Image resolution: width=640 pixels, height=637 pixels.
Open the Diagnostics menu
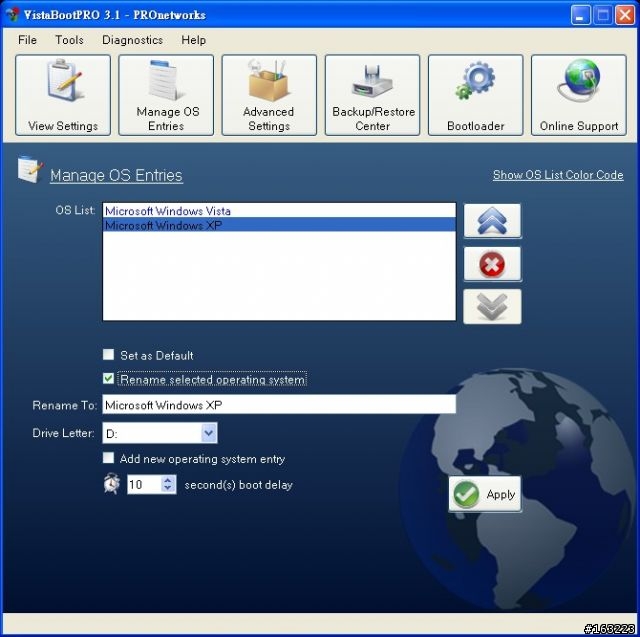132,40
